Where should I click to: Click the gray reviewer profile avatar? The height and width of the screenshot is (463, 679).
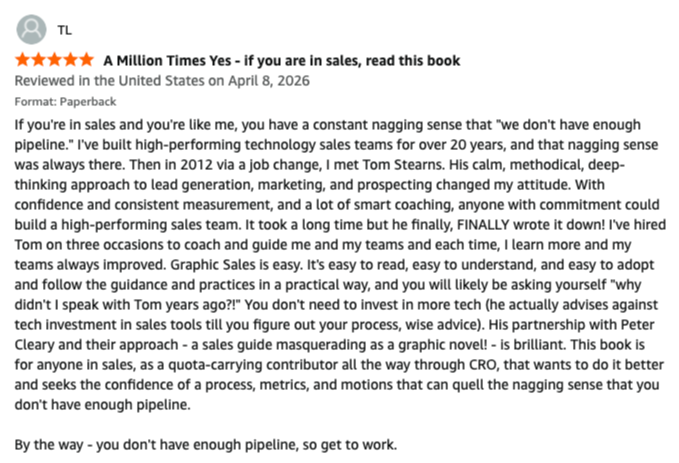click(x=31, y=29)
